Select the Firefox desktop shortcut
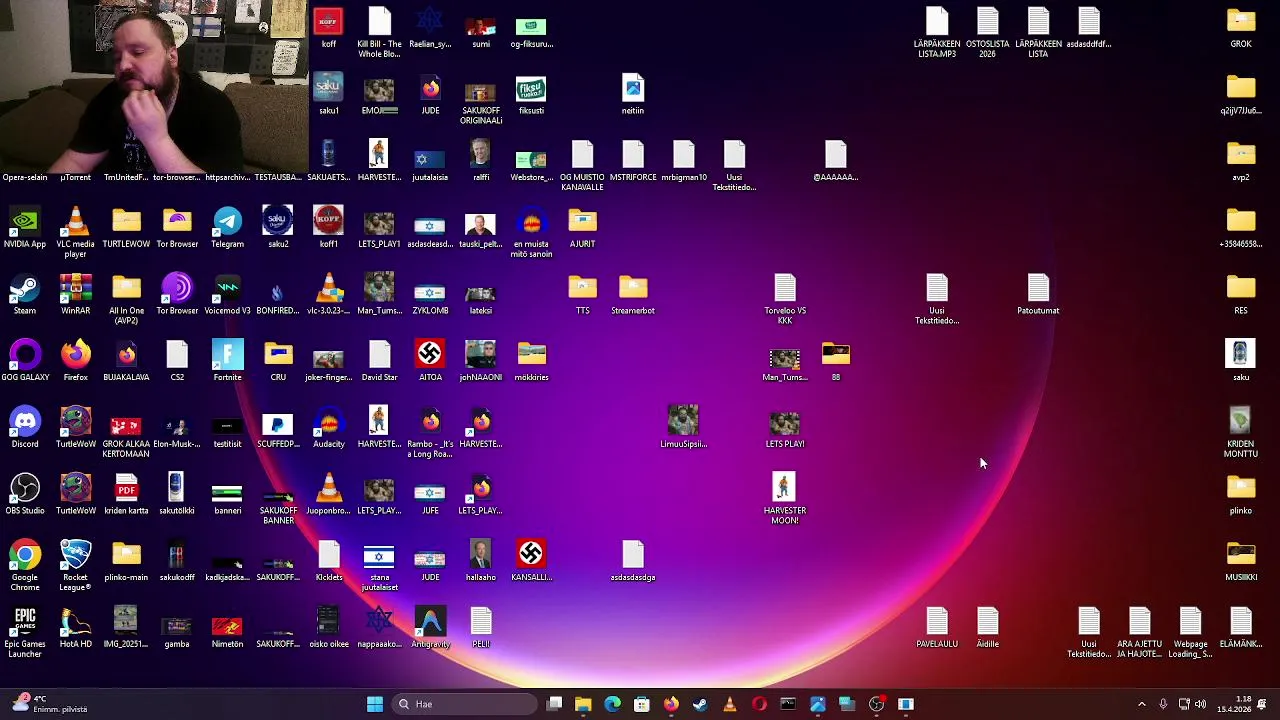 point(75,361)
